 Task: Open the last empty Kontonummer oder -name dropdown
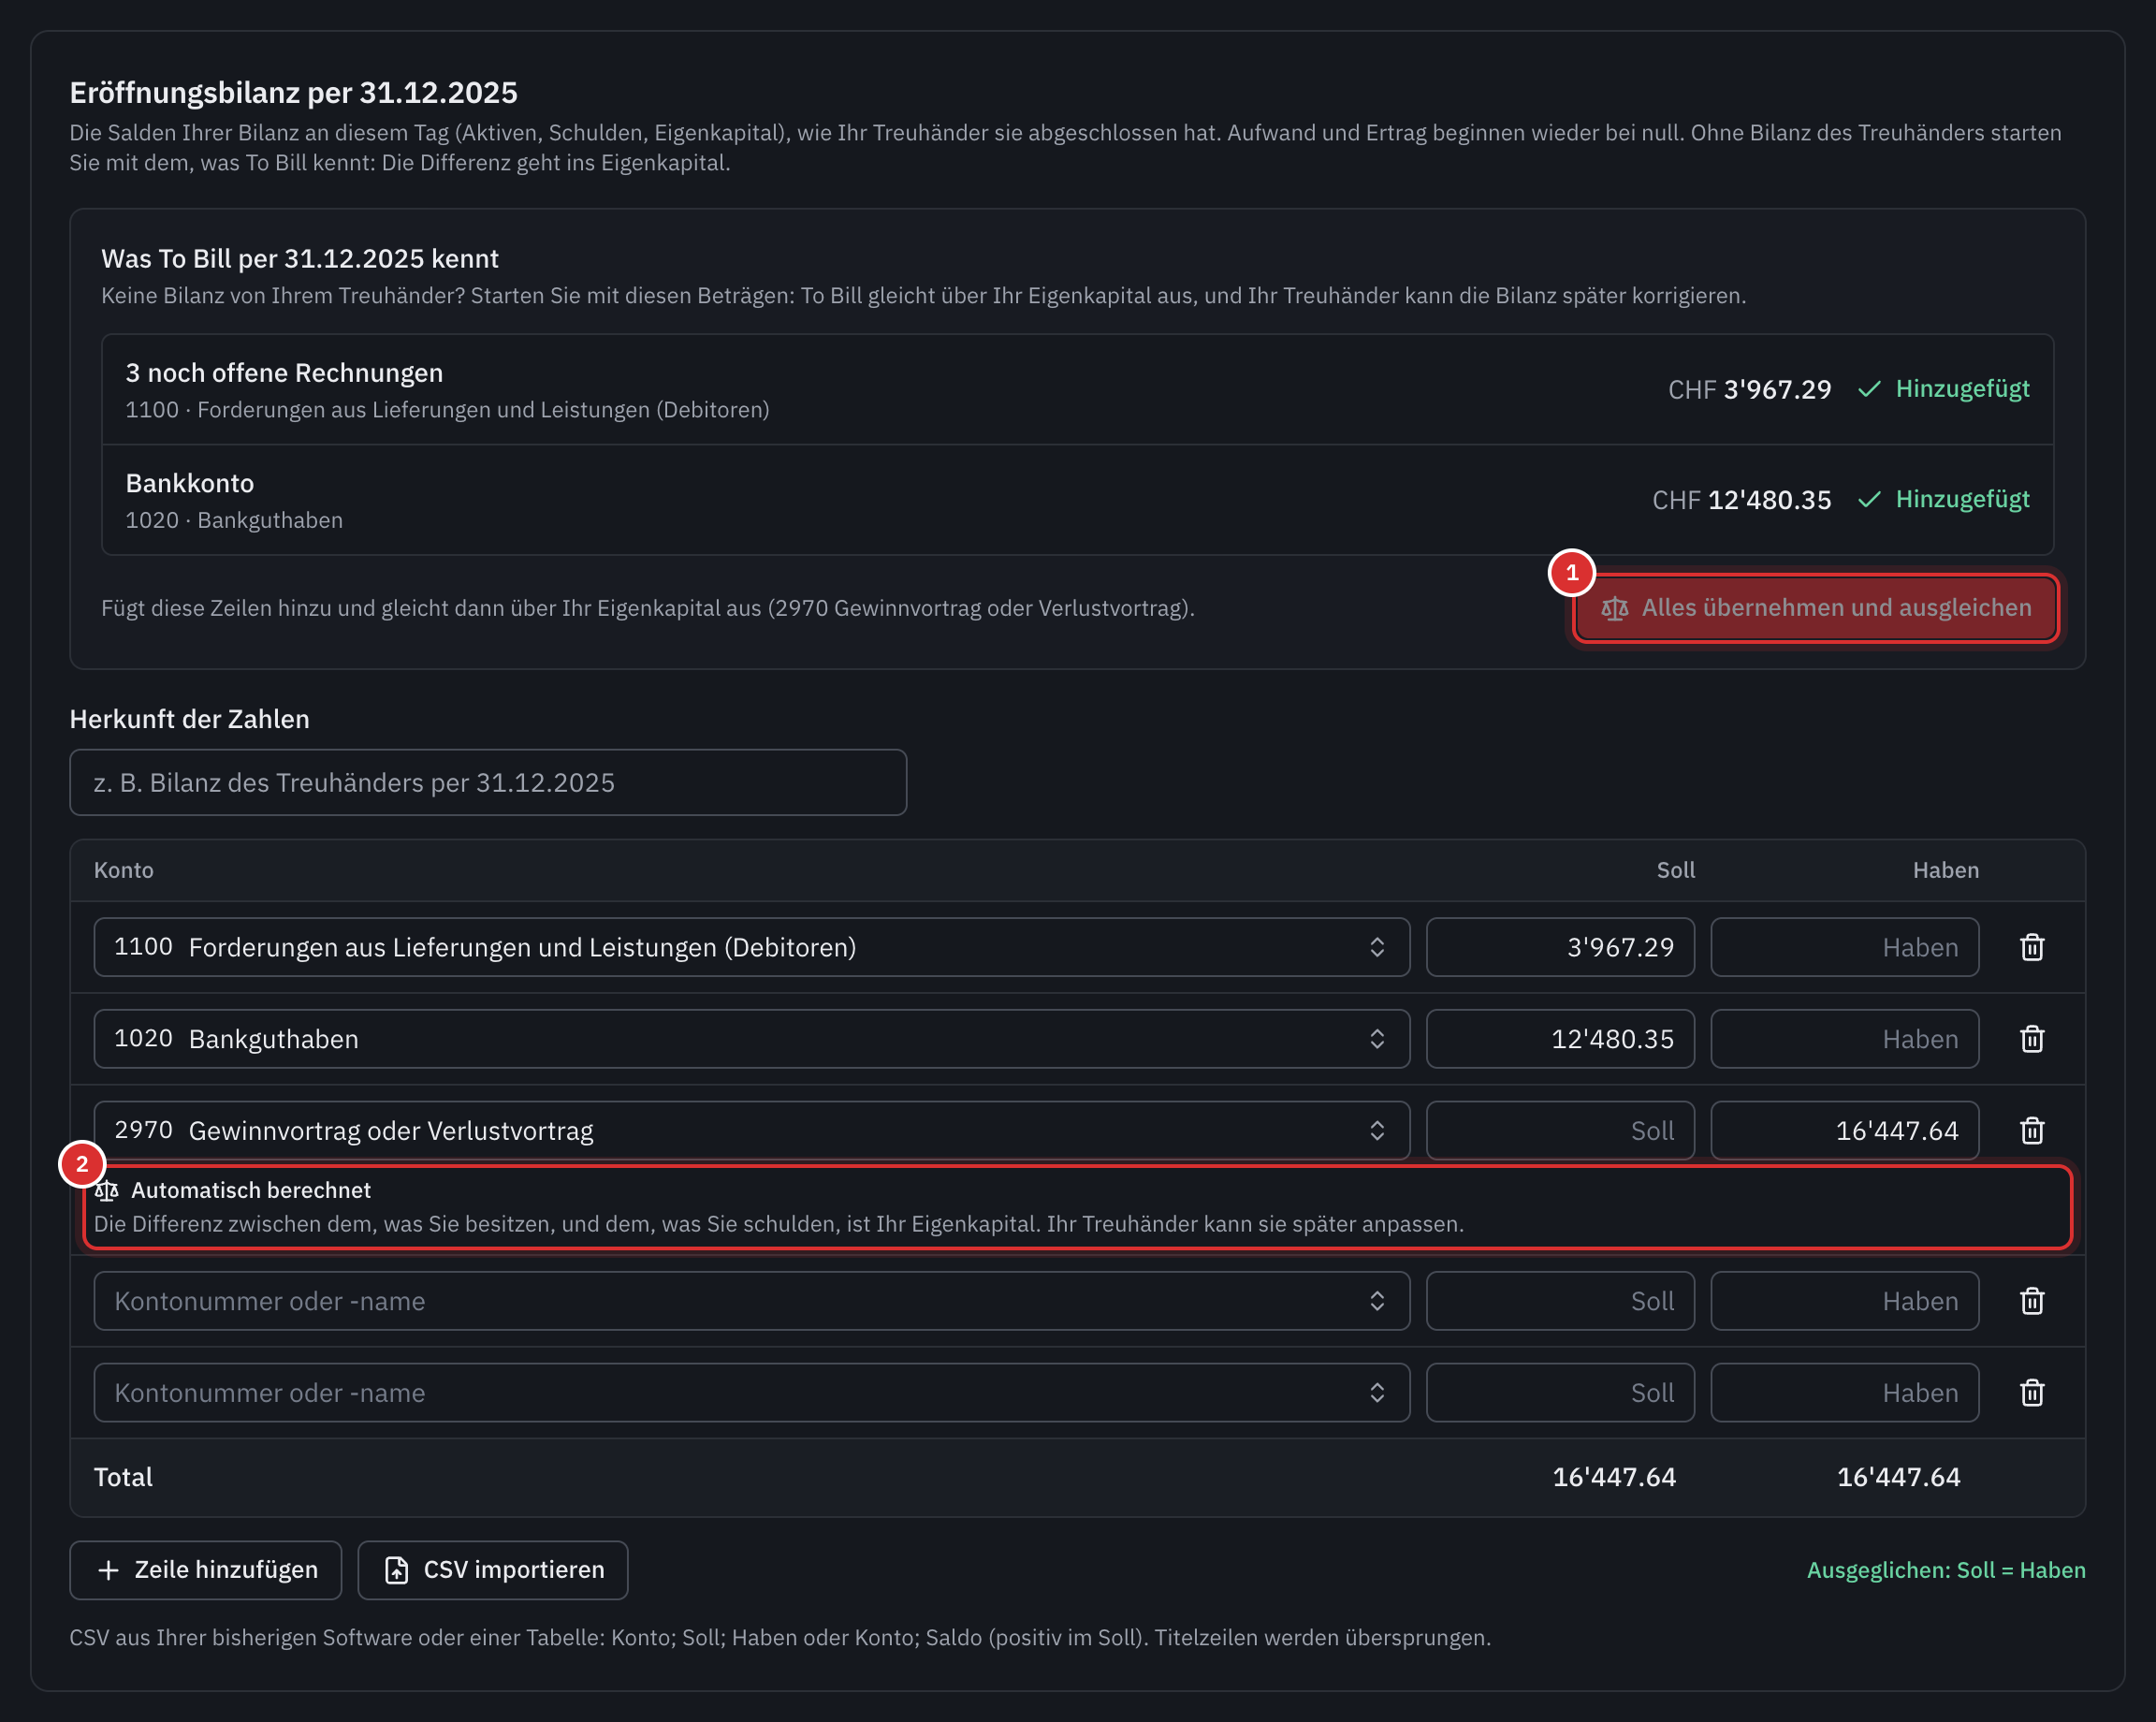click(751, 1393)
